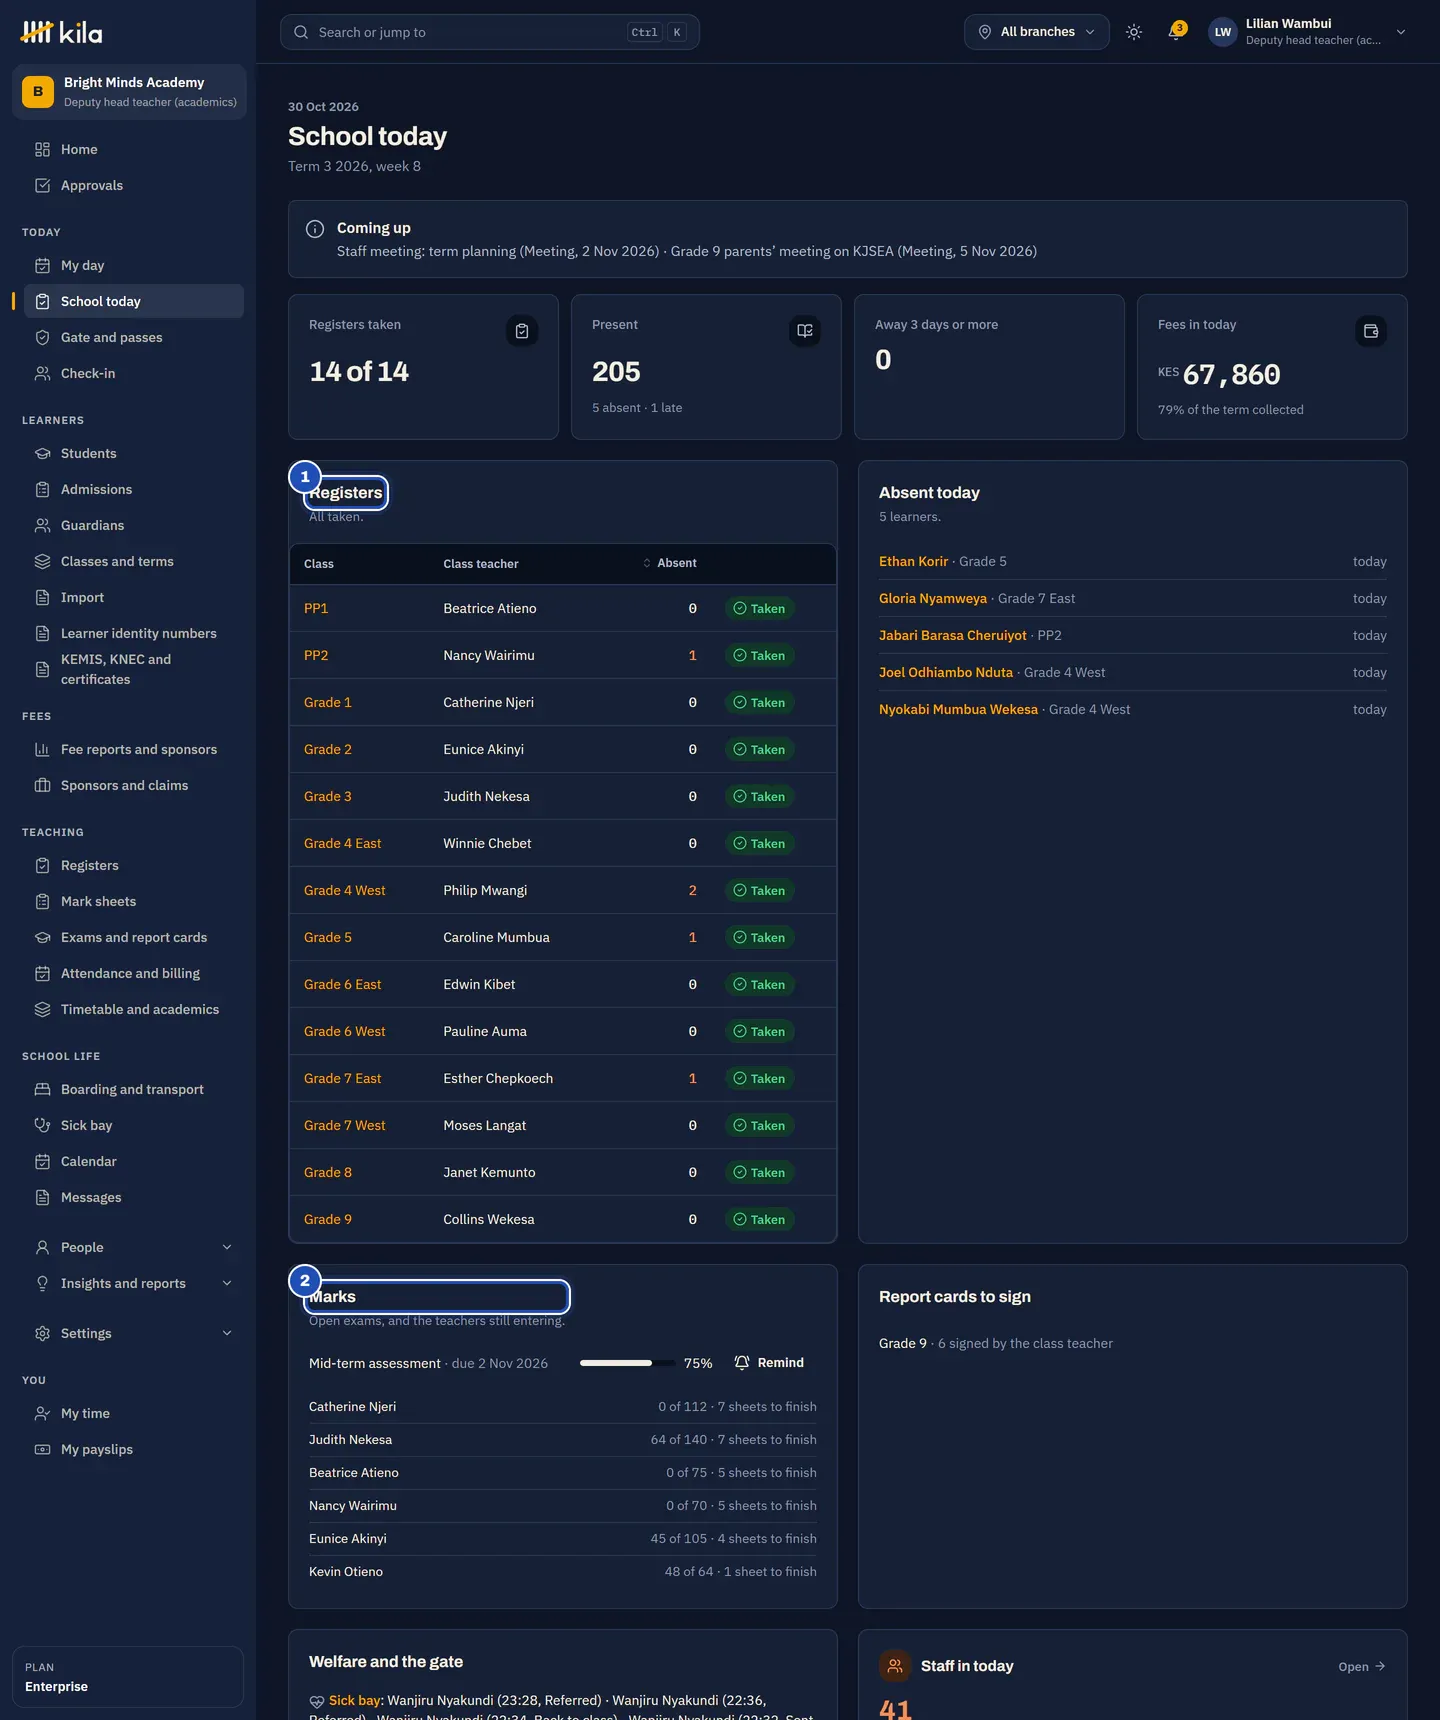Click the Coming up info icon
Viewport: 1440px width, 1720px height.
(315, 229)
